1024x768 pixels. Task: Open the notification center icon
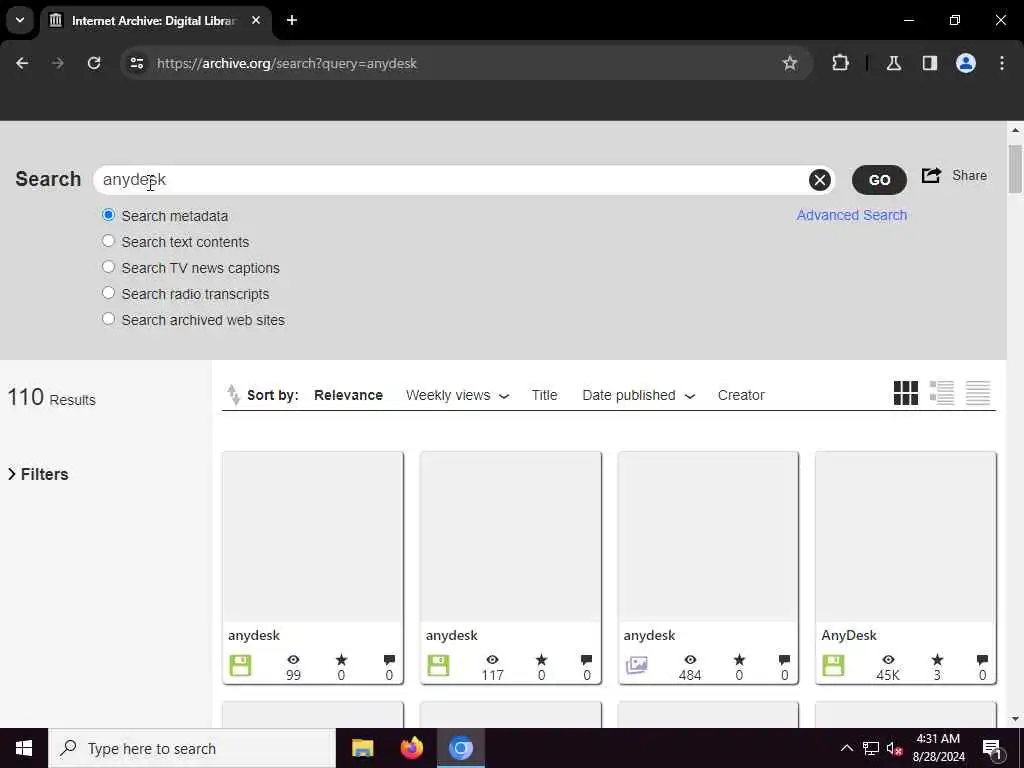pos(993,748)
